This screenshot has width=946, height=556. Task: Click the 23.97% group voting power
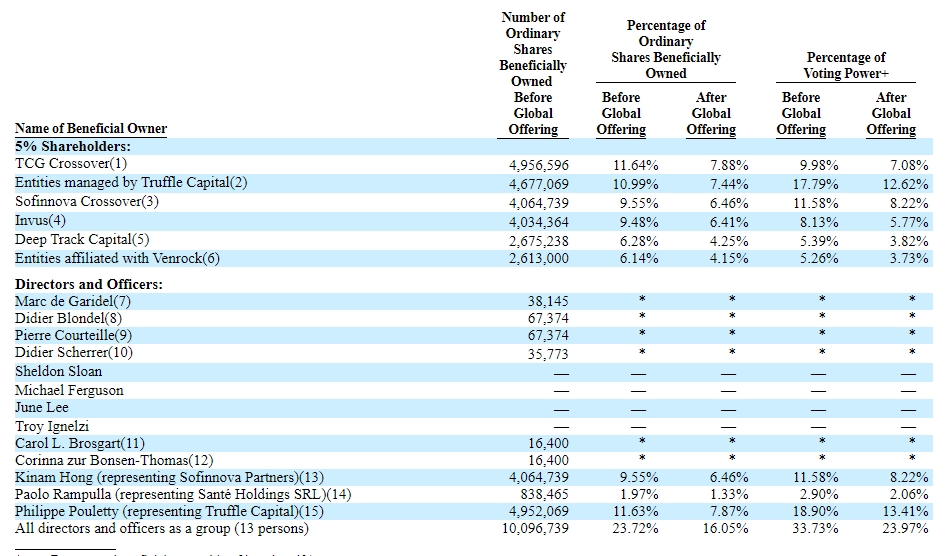pyautogui.click(x=906, y=528)
